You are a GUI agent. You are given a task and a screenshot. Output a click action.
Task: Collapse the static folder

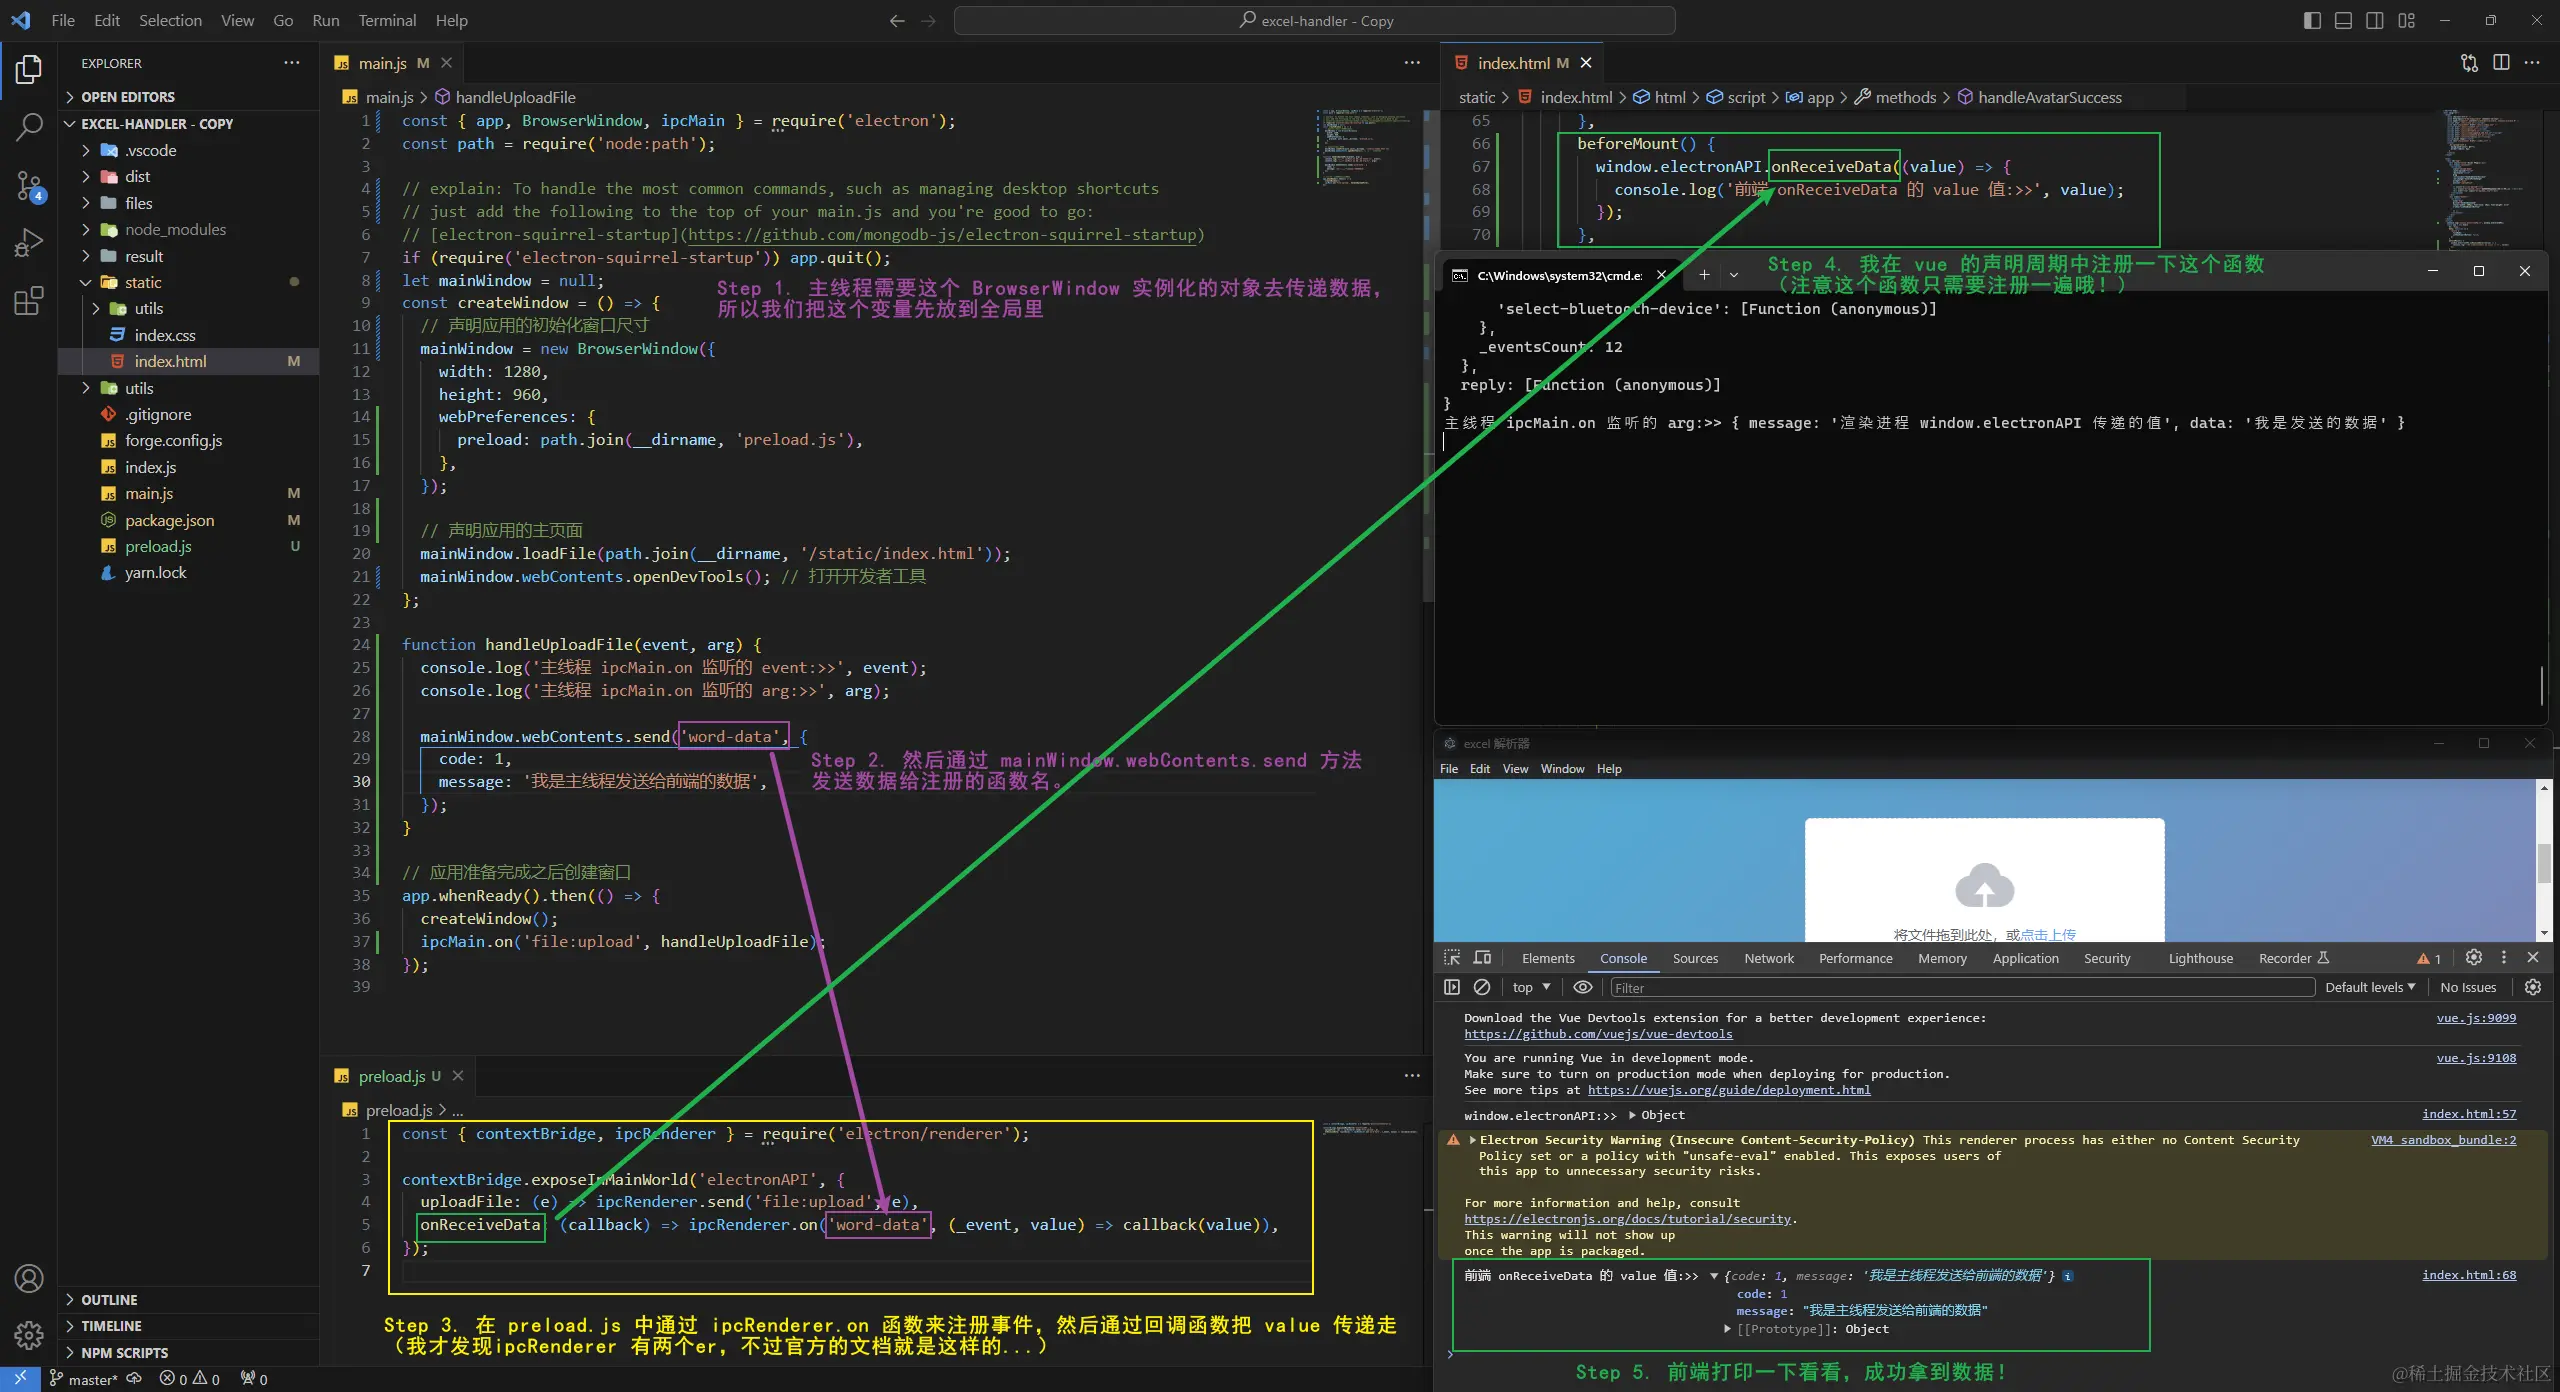(x=143, y=282)
